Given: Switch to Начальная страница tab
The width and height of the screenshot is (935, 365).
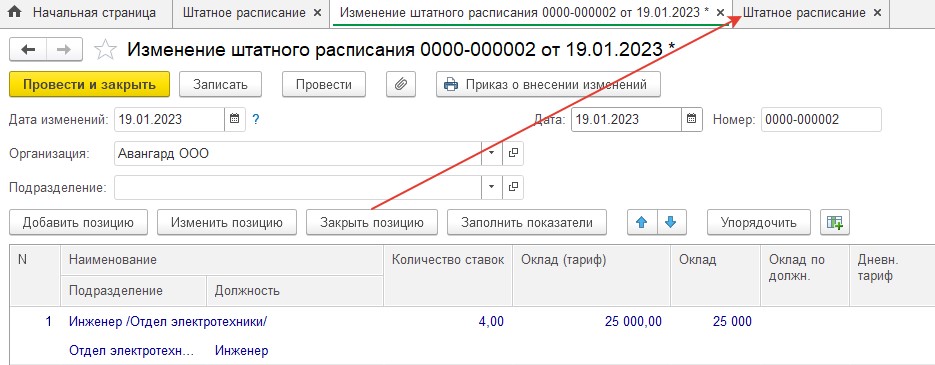Looking at the screenshot, I should click(x=86, y=13).
